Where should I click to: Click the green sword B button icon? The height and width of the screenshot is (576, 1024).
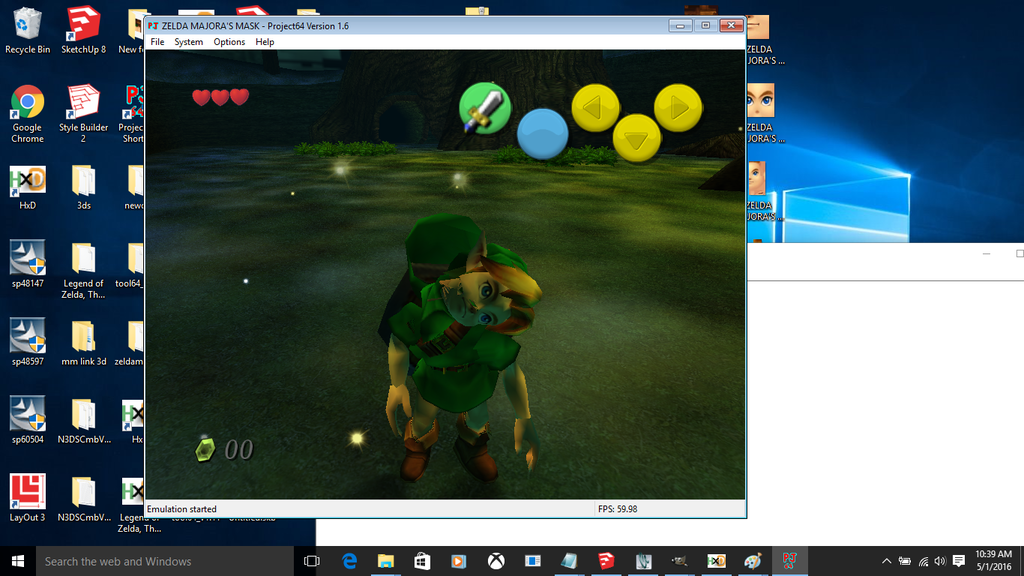(485, 107)
